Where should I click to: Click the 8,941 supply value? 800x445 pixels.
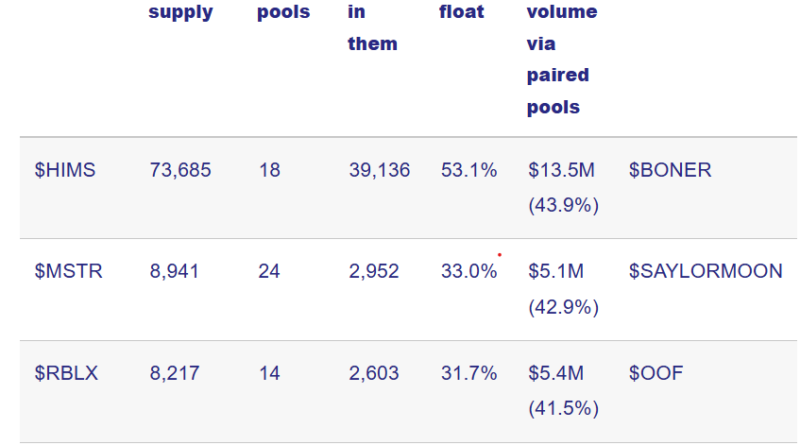tap(174, 271)
